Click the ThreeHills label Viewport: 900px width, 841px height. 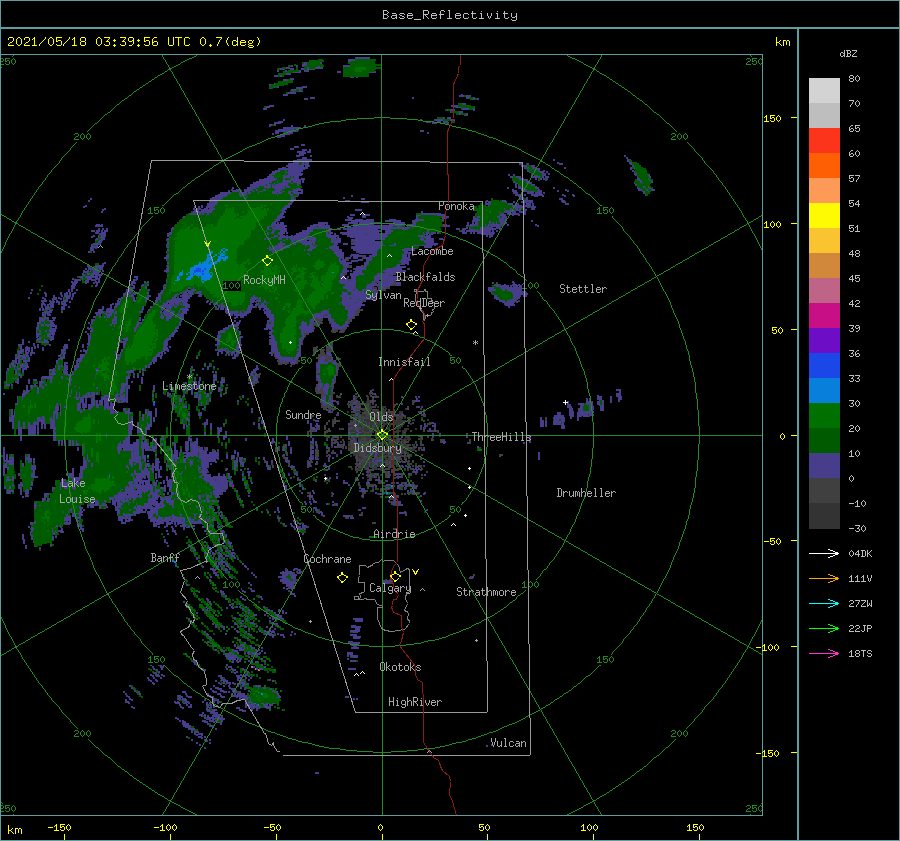pos(501,437)
